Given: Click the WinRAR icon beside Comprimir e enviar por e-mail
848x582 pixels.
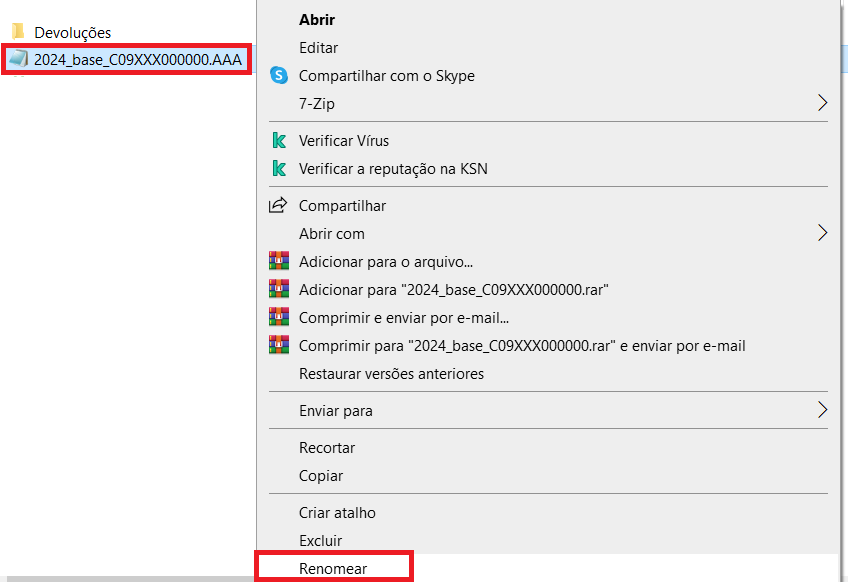Looking at the screenshot, I should [278, 318].
